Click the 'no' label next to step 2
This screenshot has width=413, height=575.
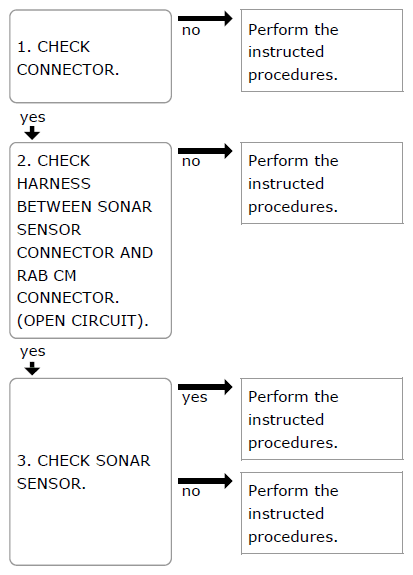(191, 161)
